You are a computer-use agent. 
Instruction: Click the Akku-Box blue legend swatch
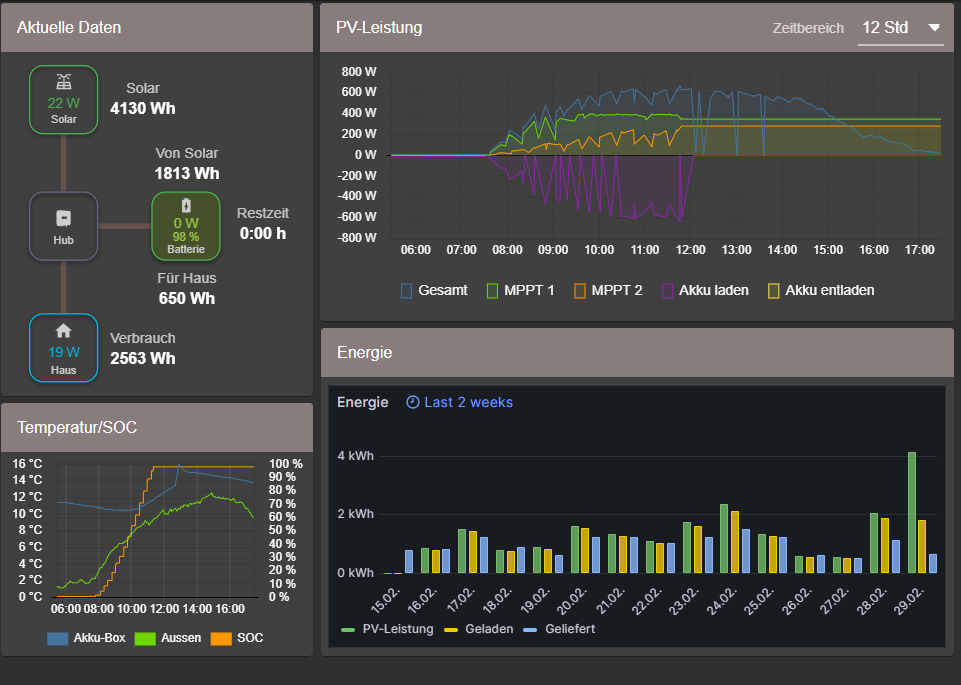[58, 637]
